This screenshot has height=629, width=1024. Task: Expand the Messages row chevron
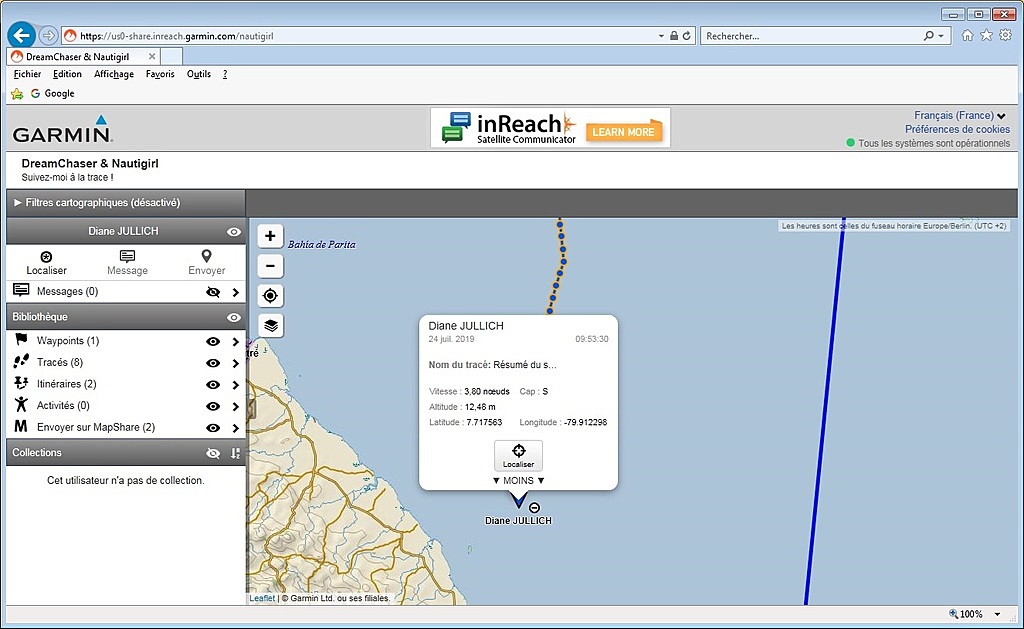[x=236, y=293]
